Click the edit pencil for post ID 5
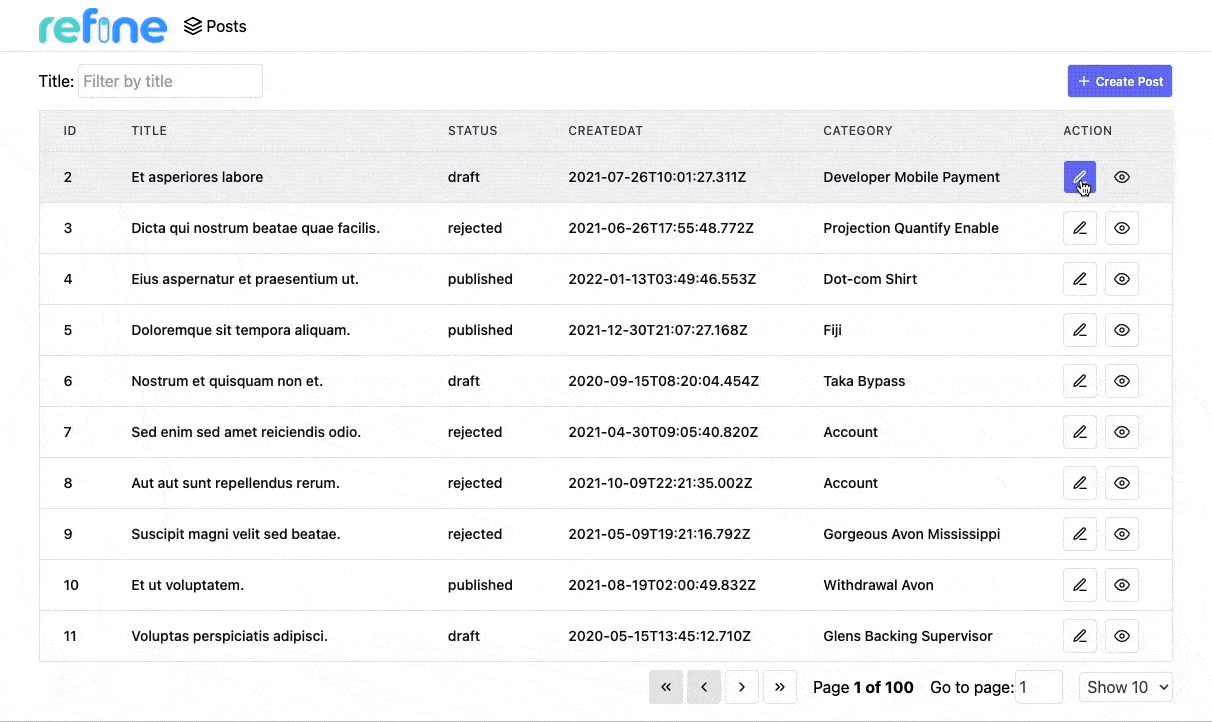 click(x=1079, y=330)
